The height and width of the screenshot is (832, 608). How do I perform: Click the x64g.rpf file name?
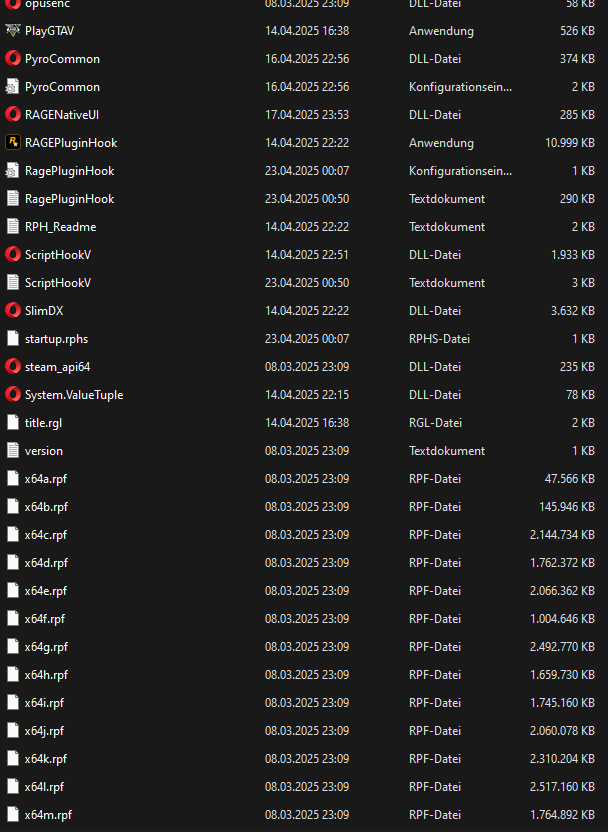[46, 647]
